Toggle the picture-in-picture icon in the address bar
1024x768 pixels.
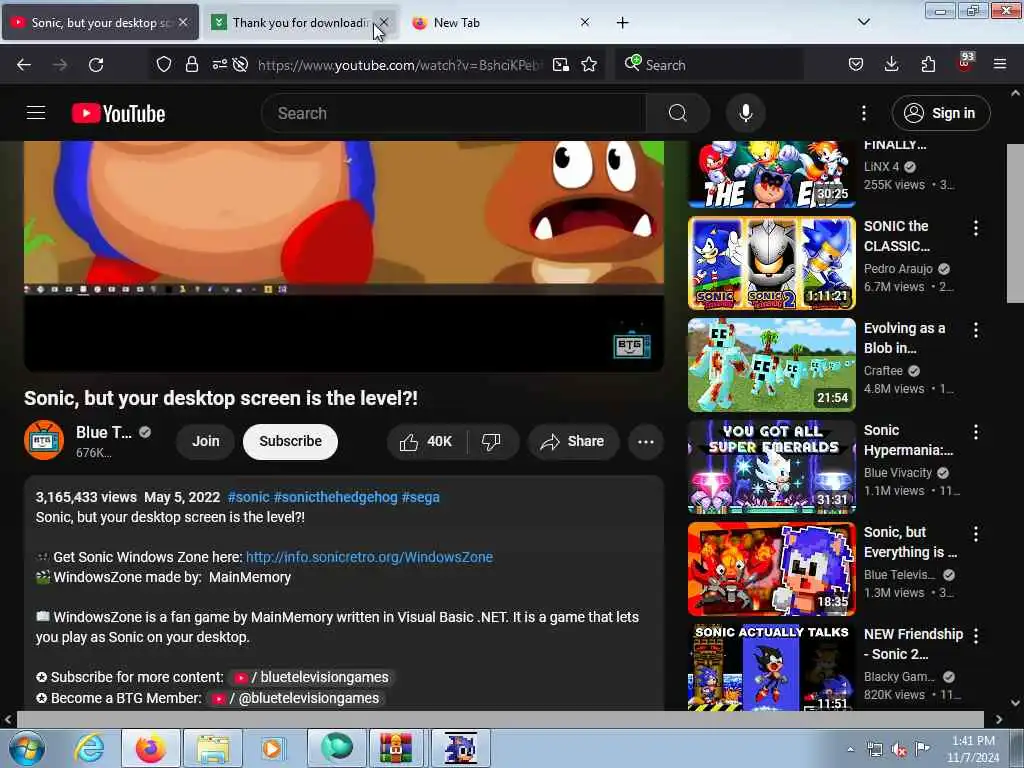tap(560, 65)
